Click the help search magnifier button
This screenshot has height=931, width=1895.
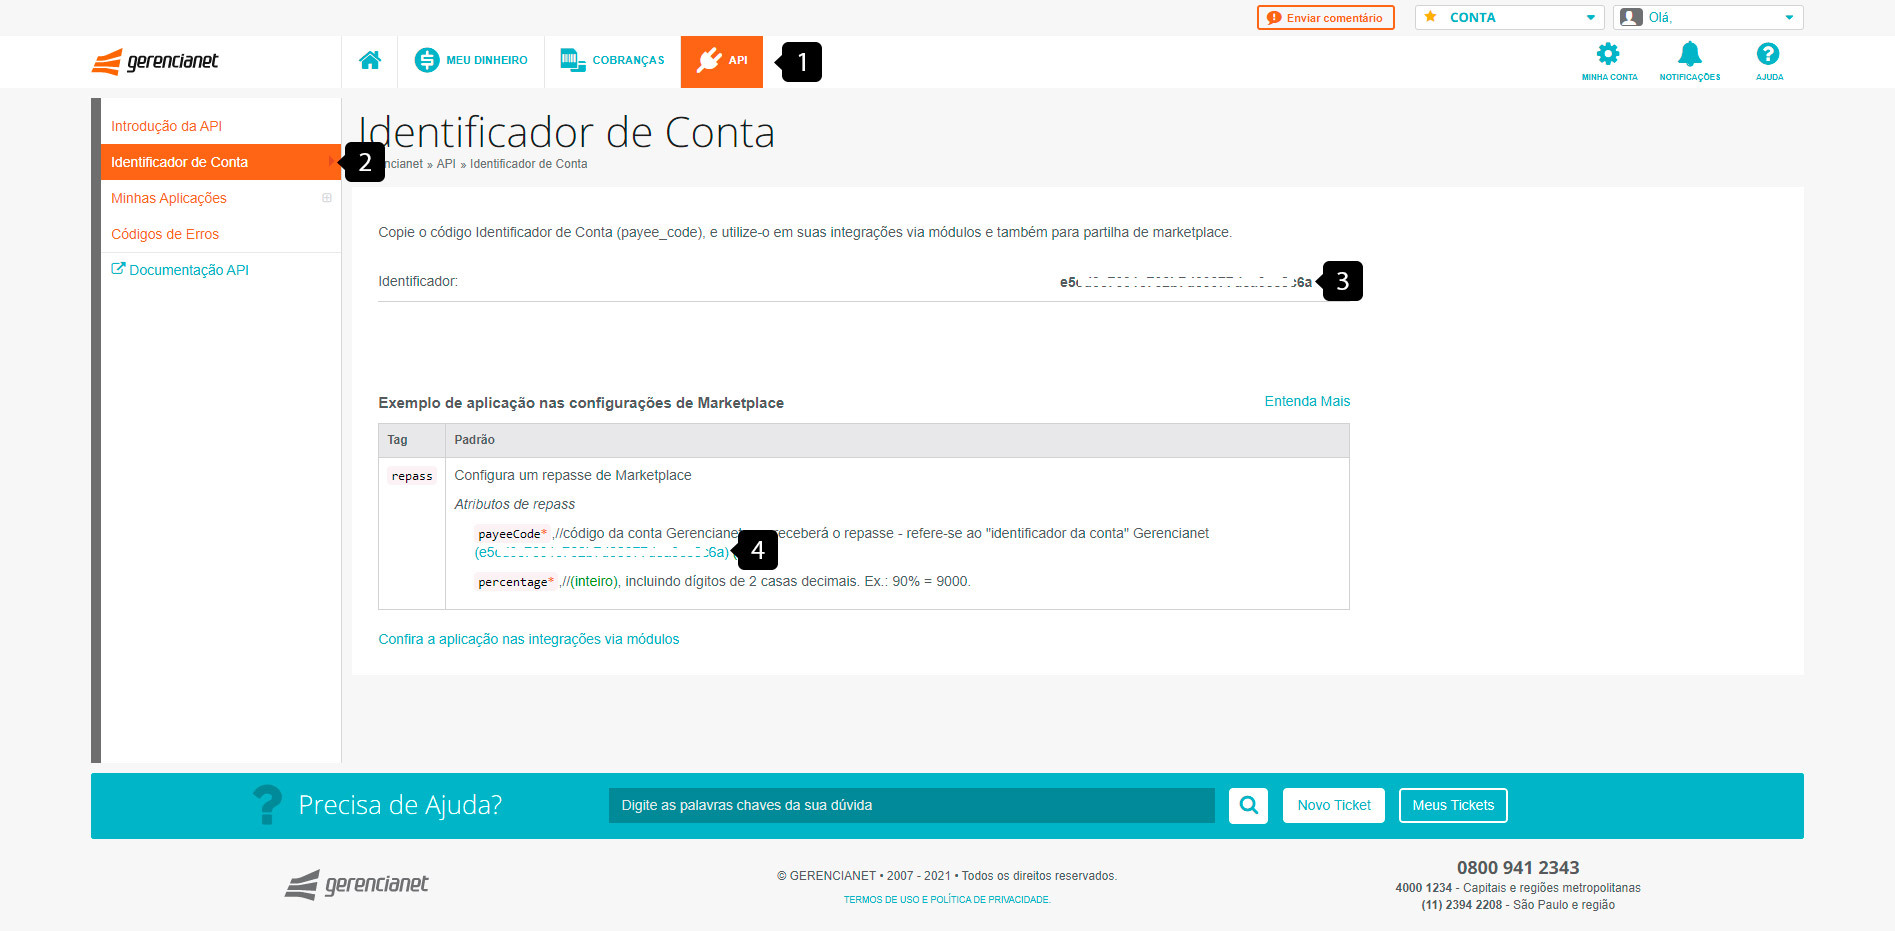pyautogui.click(x=1248, y=806)
